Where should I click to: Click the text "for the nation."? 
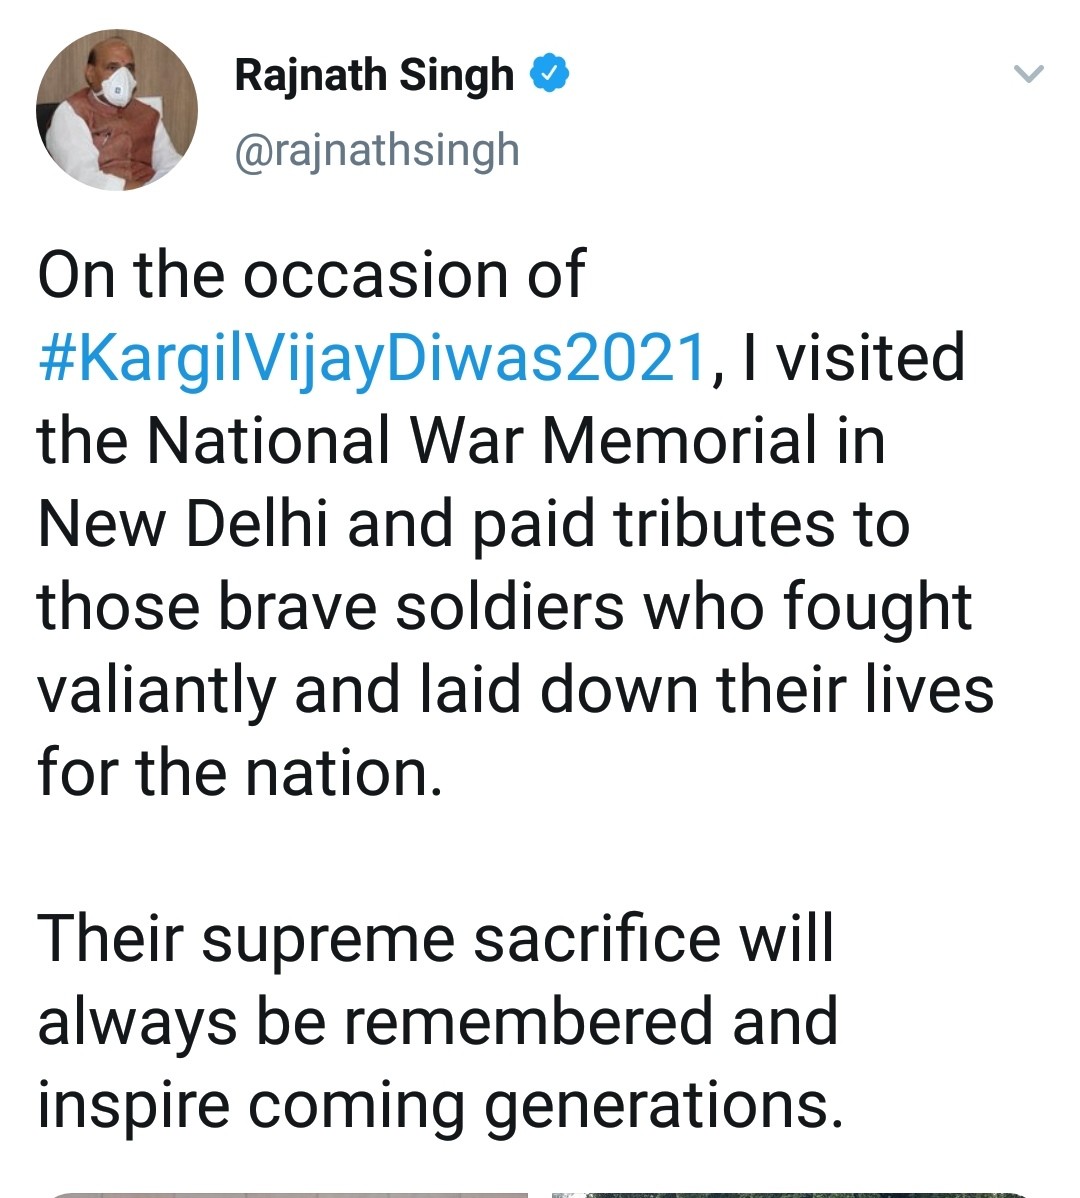(x=240, y=773)
